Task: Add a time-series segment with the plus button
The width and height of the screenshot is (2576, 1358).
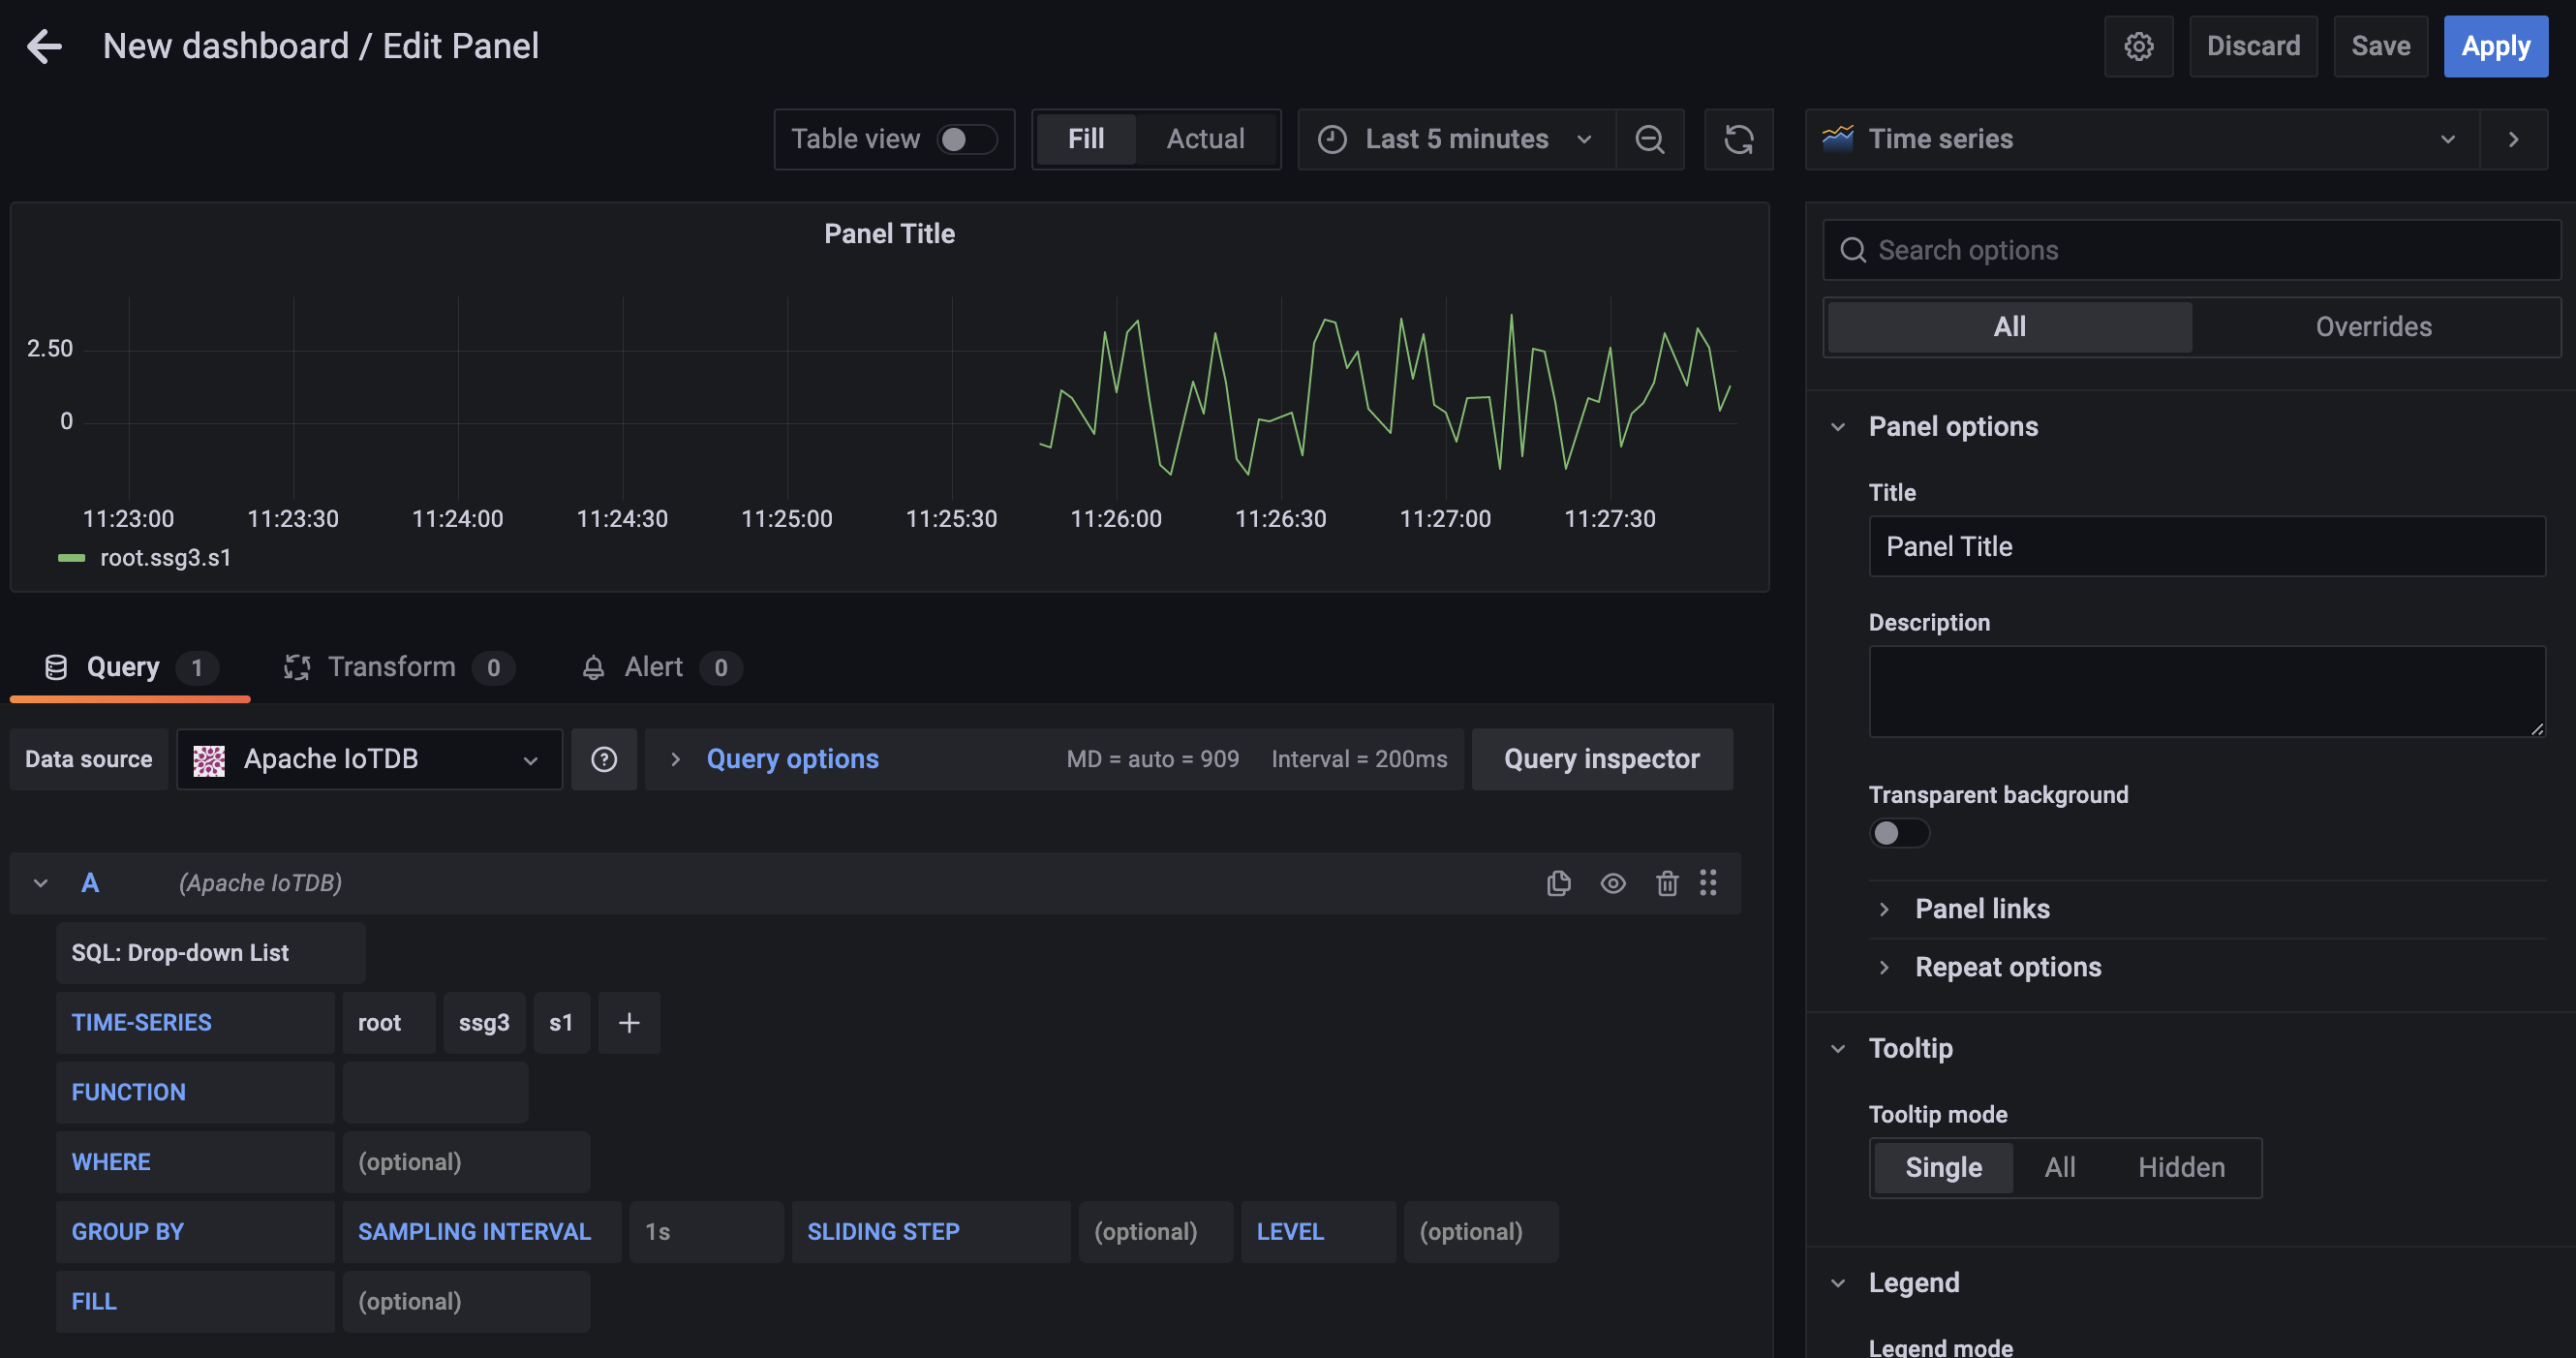Action: (628, 1022)
